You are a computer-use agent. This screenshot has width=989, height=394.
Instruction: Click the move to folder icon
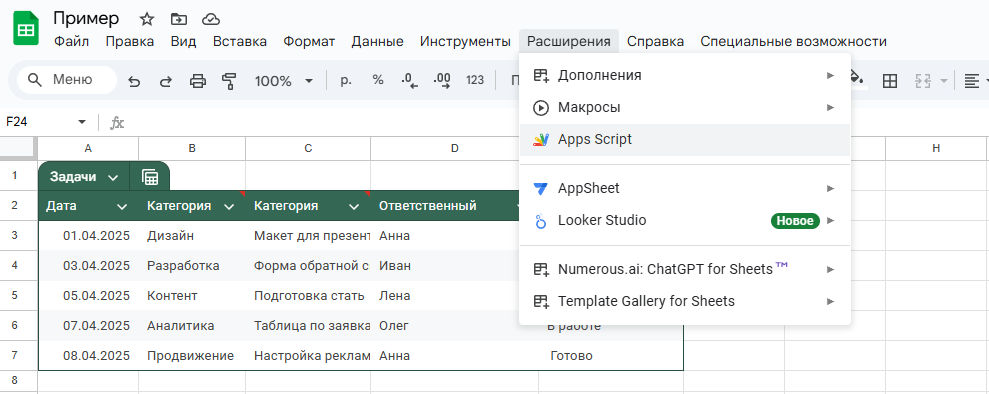coord(178,20)
